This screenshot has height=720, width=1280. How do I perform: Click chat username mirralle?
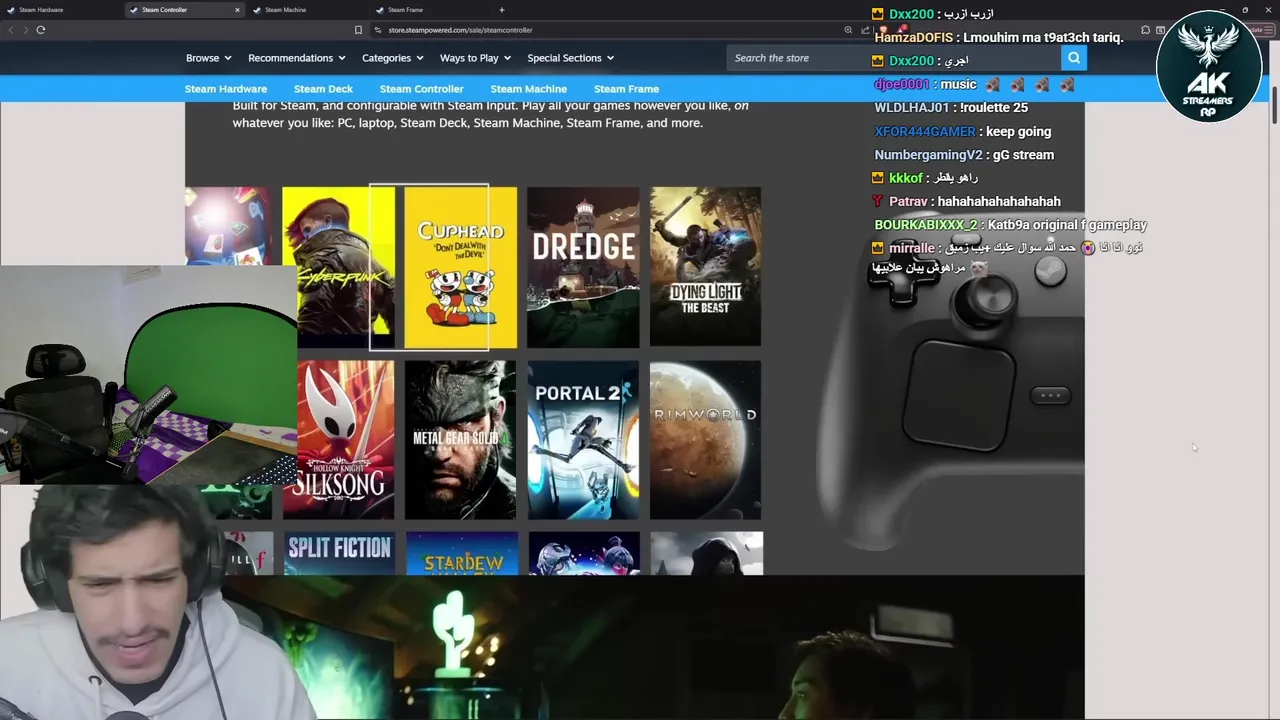coord(912,248)
